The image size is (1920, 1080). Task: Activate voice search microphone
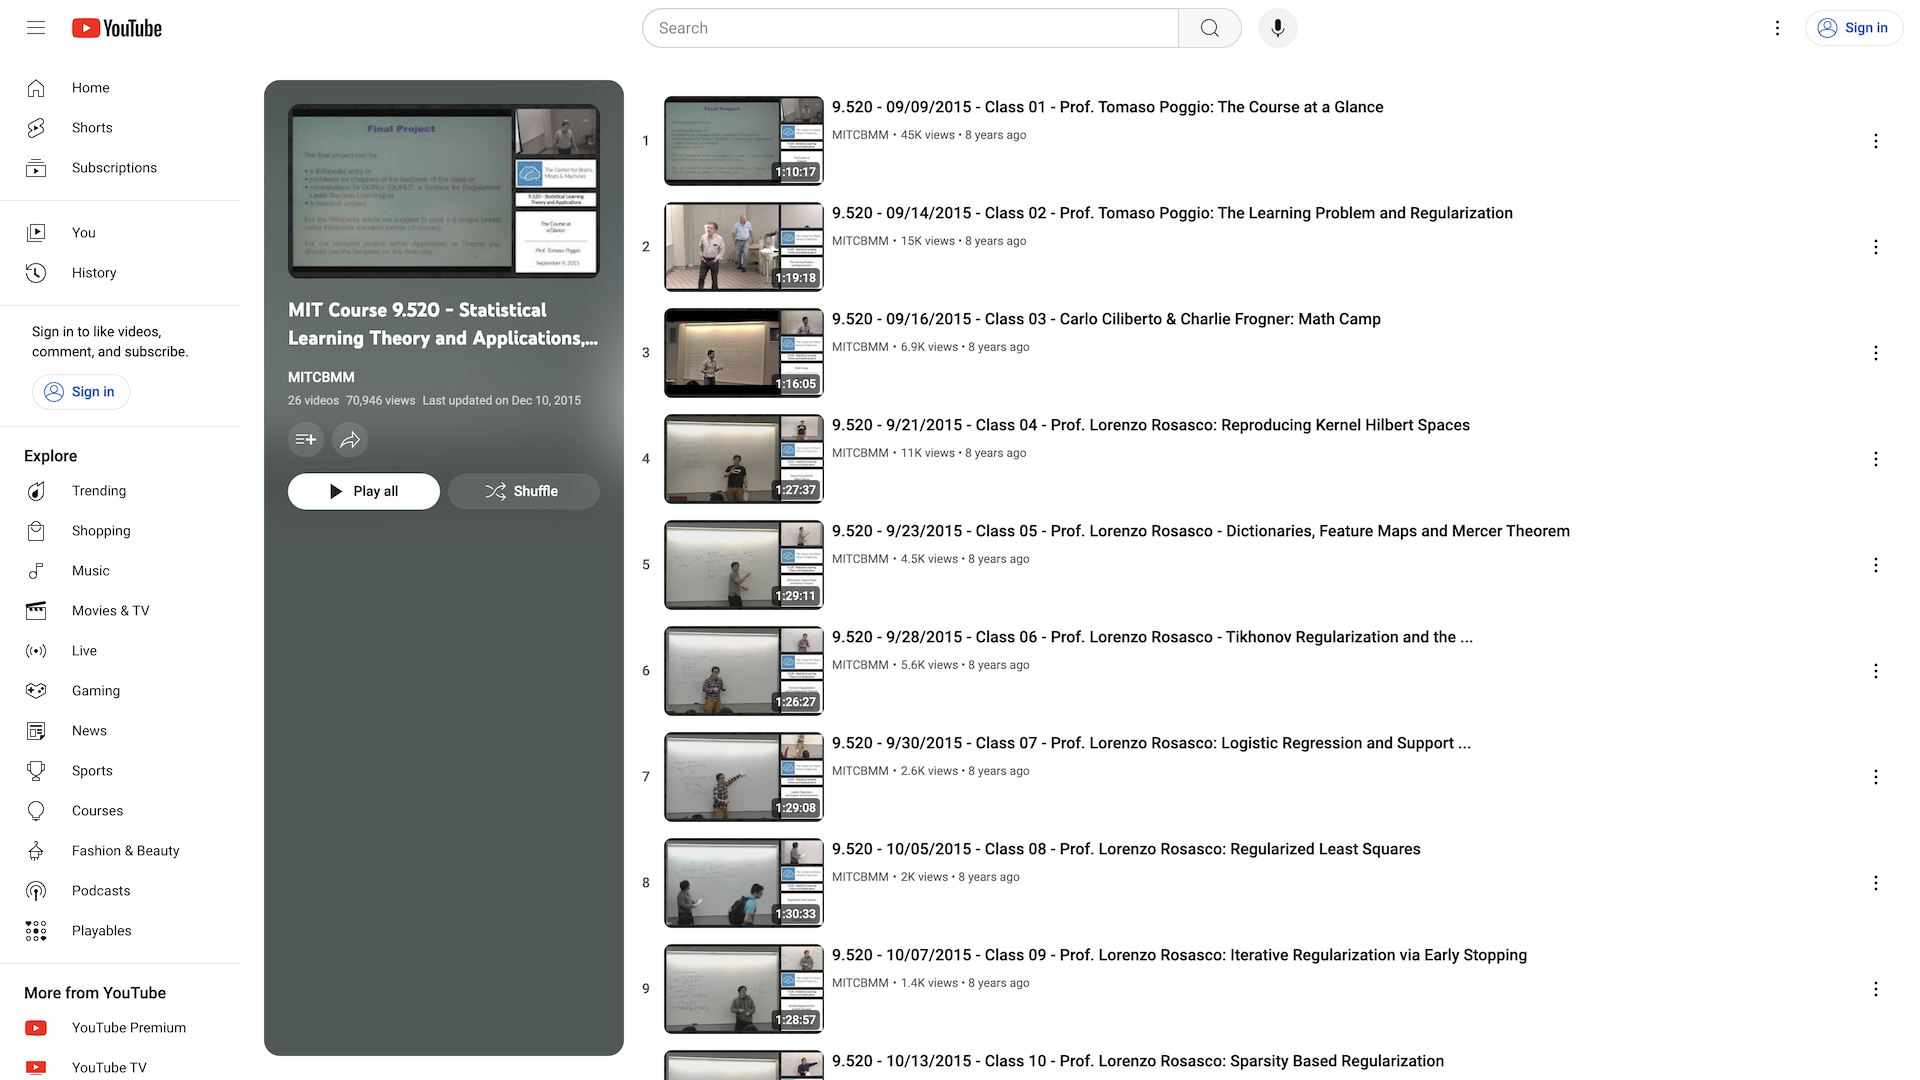point(1278,28)
